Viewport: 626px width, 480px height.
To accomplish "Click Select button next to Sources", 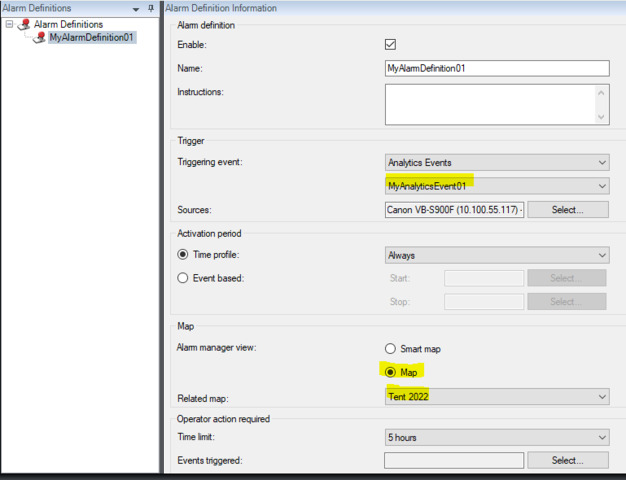I will point(568,210).
